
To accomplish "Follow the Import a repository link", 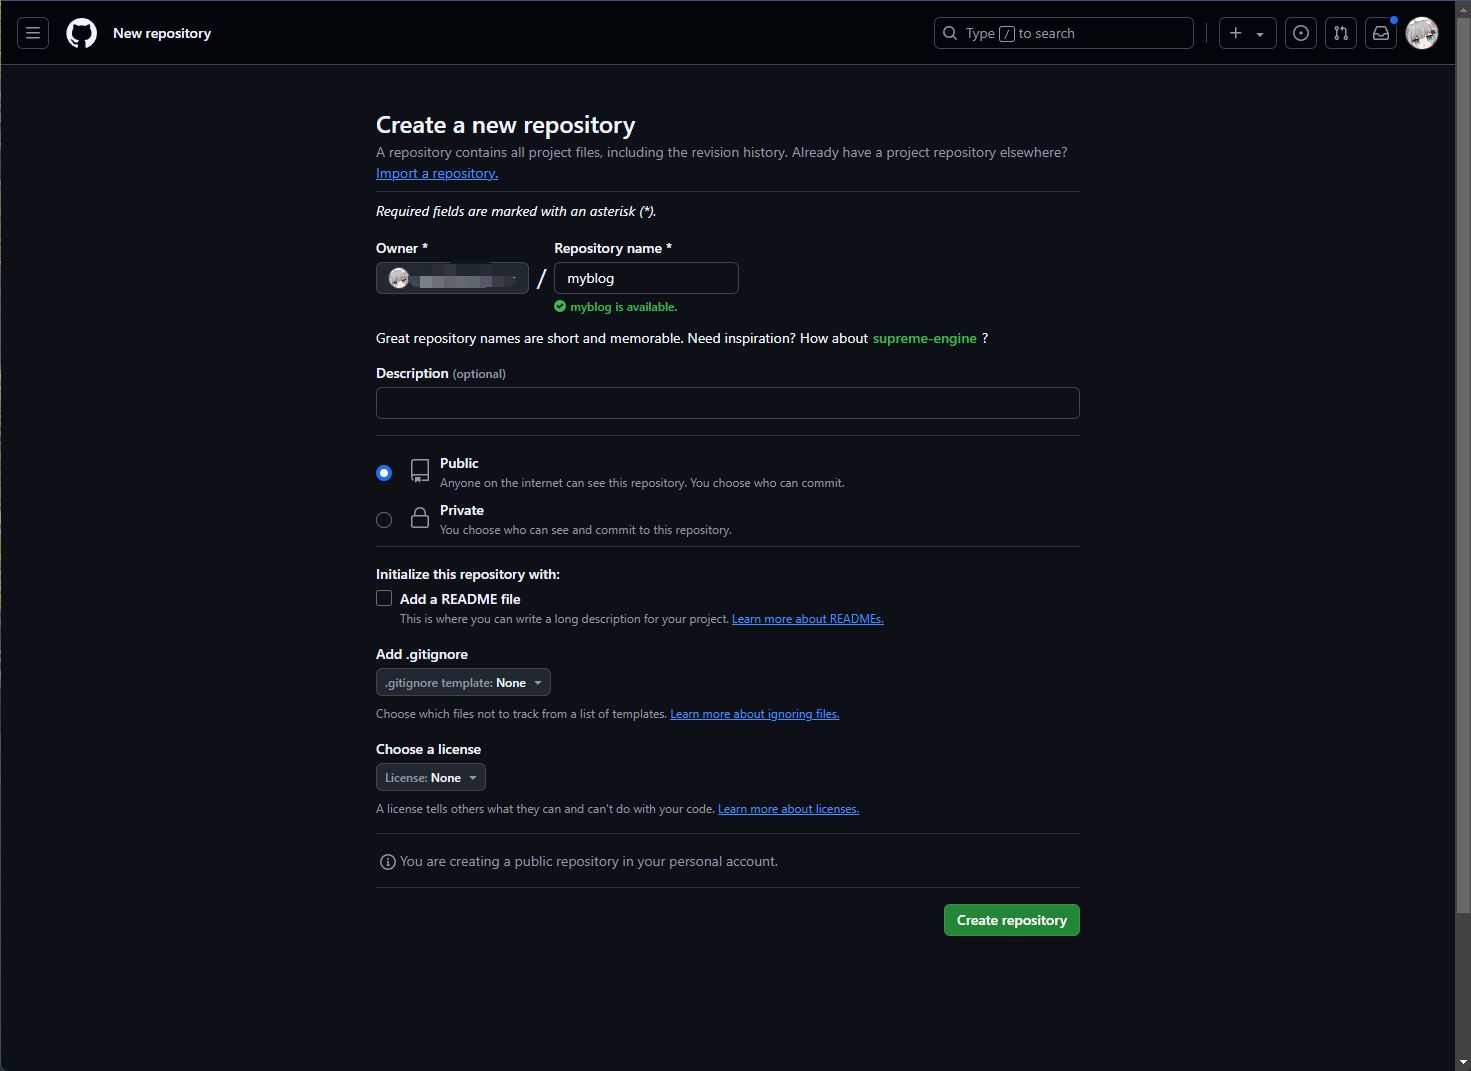I will 437,173.
